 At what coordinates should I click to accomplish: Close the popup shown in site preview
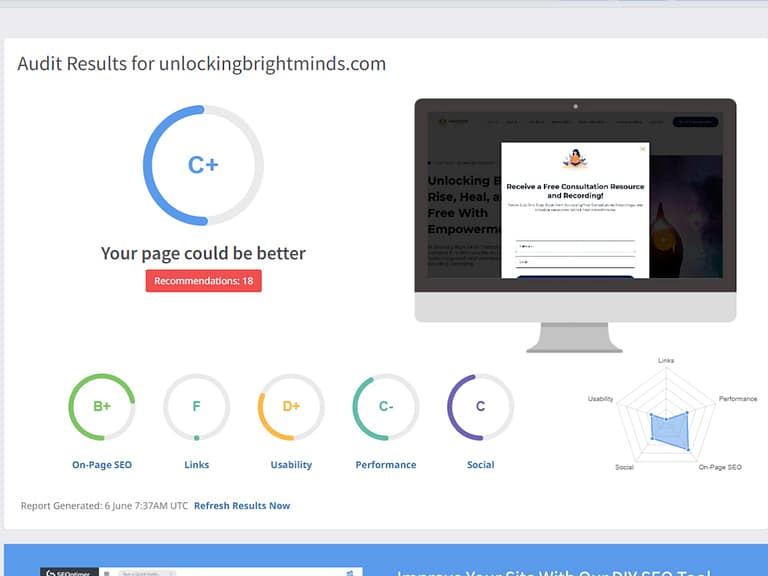[x=642, y=149]
